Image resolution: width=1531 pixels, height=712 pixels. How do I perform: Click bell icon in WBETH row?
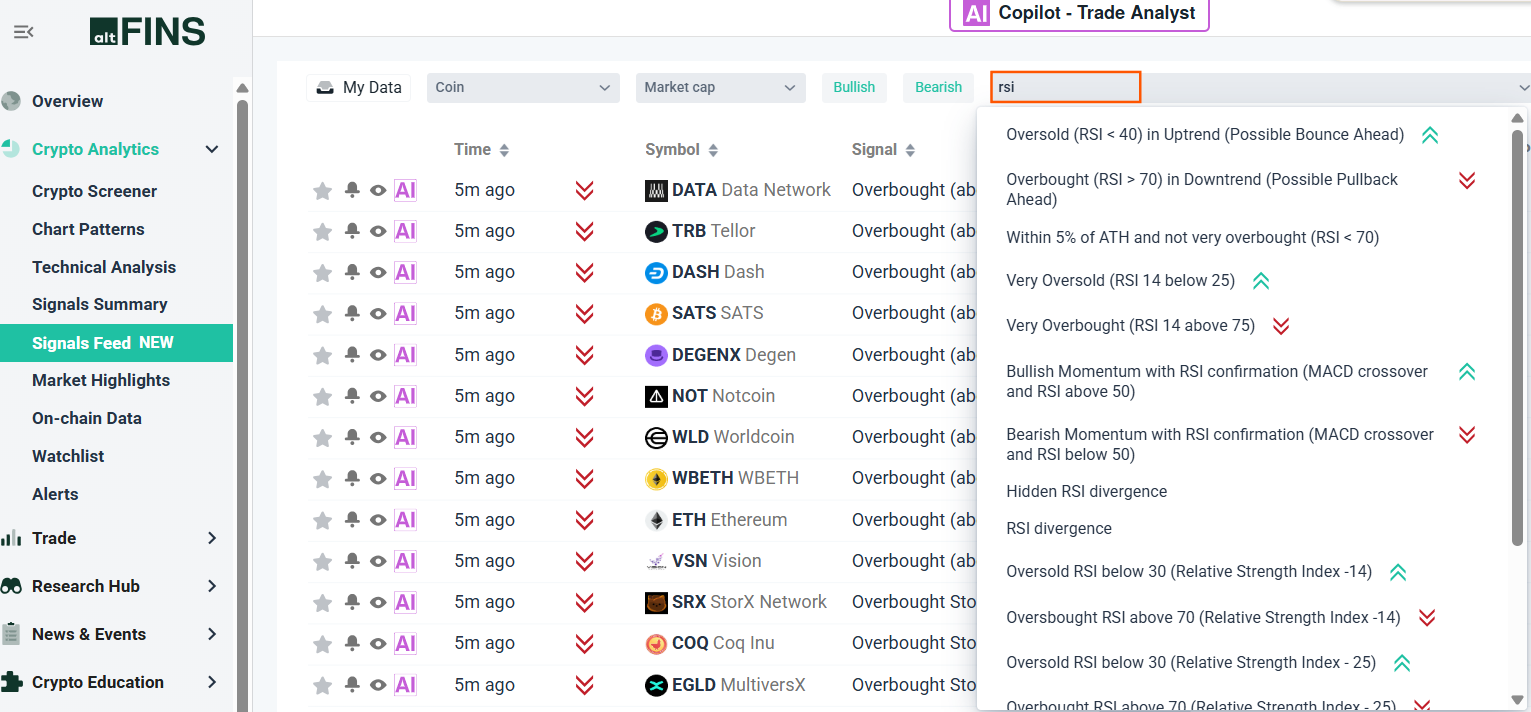click(x=352, y=478)
